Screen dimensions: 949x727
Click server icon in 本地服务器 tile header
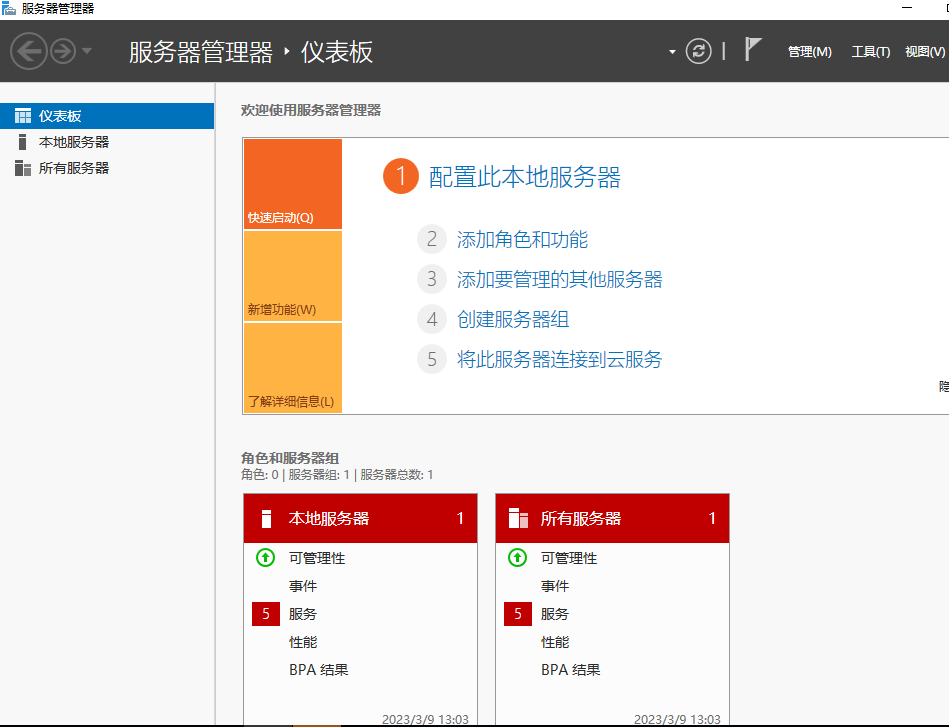click(266, 519)
